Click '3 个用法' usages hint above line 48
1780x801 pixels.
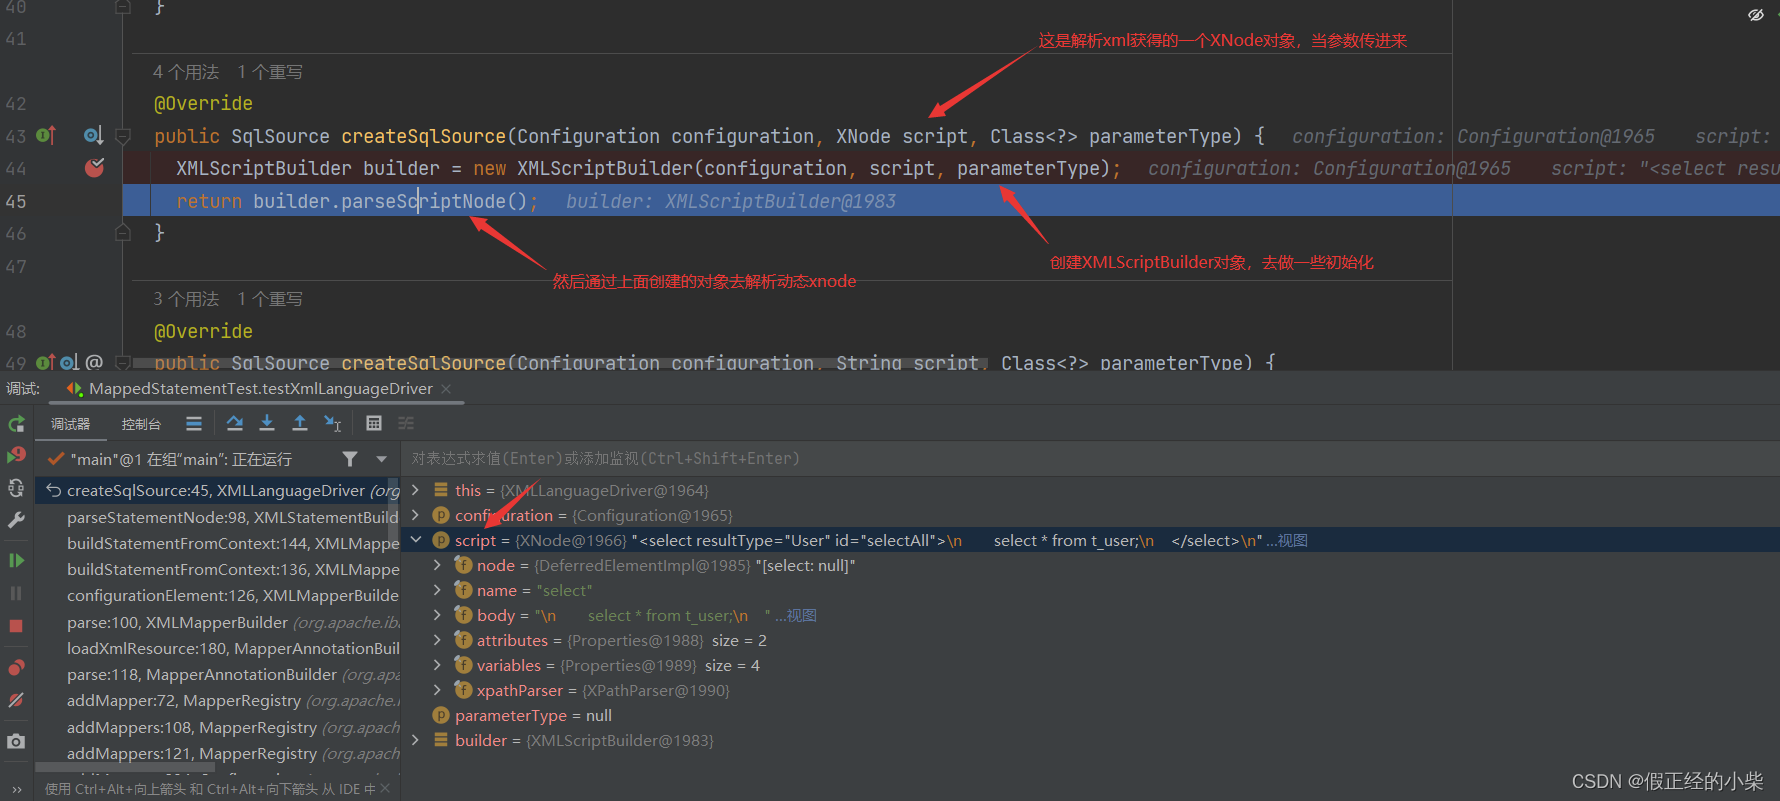pos(186,299)
